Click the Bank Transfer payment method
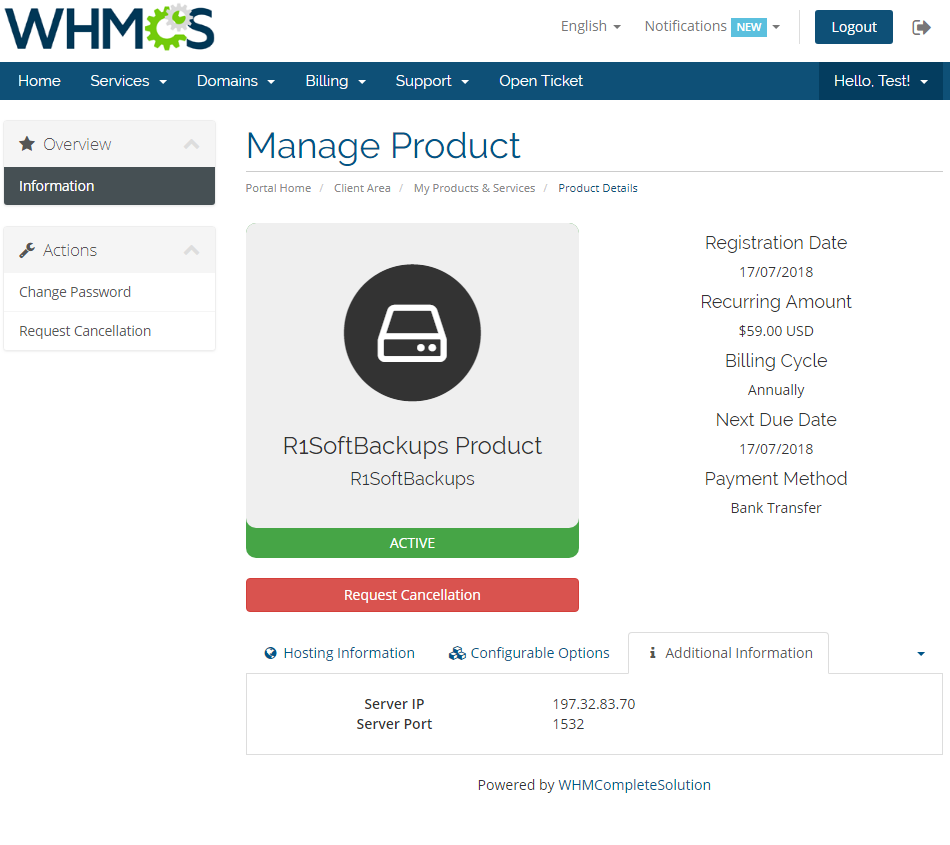The image size is (950, 845). [x=776, y=508]
